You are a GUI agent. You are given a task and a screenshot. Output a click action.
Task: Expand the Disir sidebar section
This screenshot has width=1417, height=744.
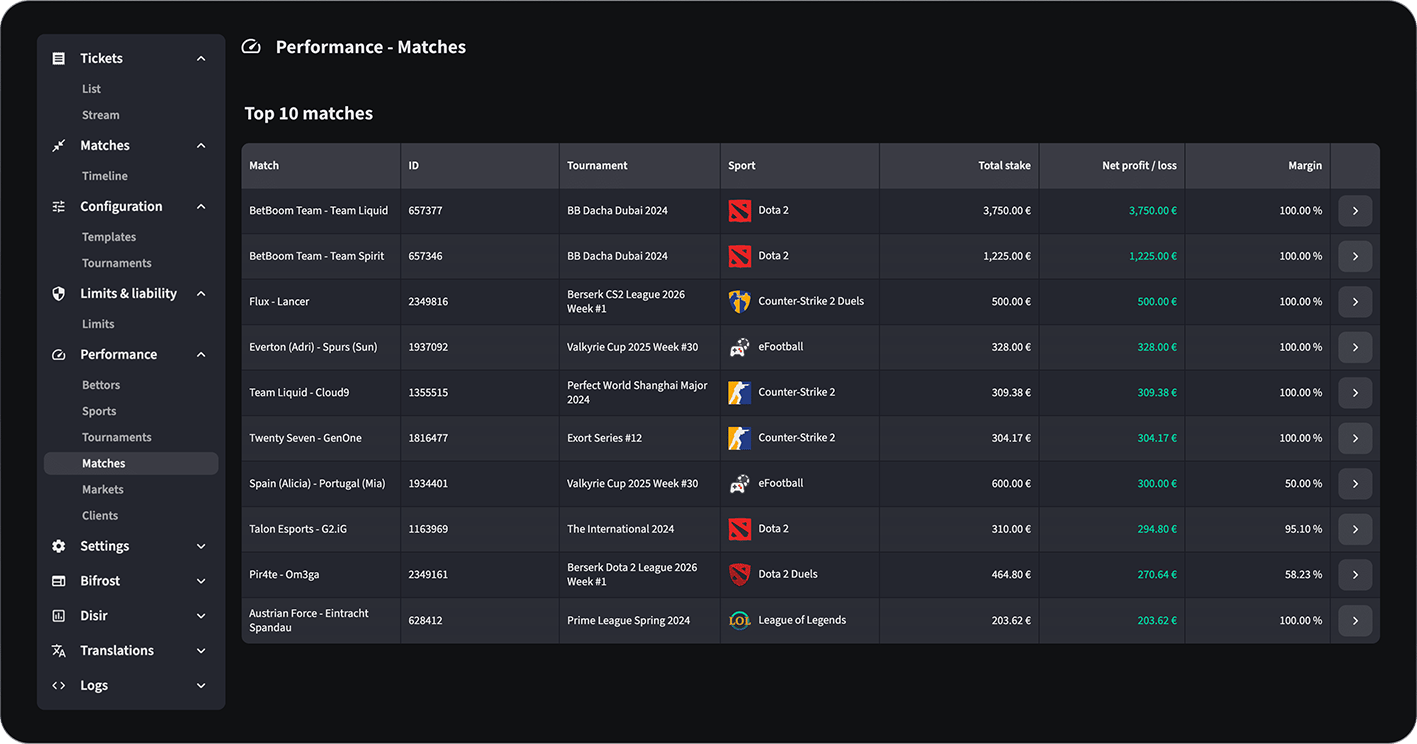201,616
